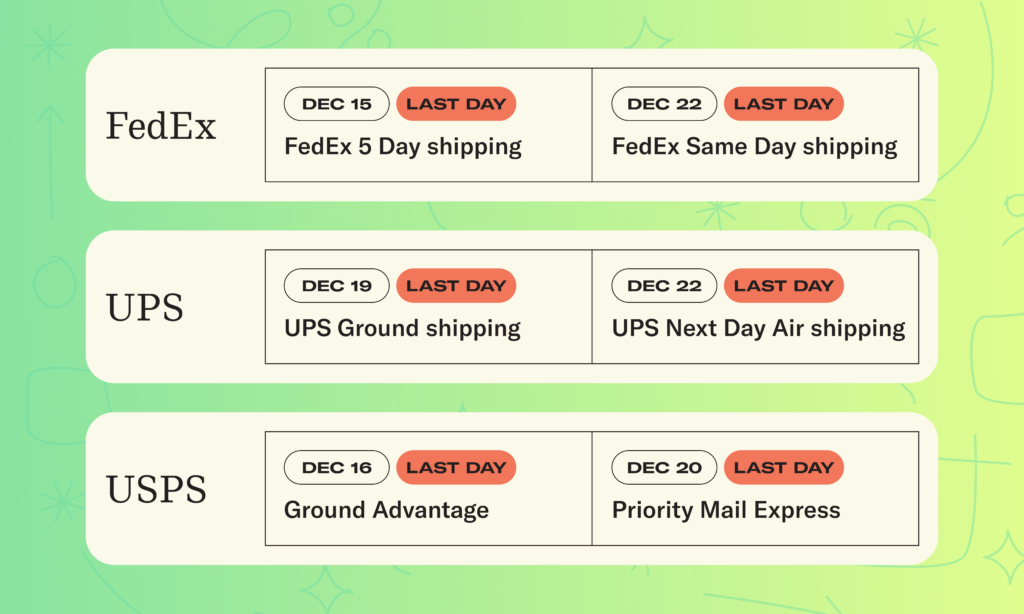The width and height of the screenshot is (1024, 614).
Task: Open UPS Ground shipping text
Action: tap(402, 328)
